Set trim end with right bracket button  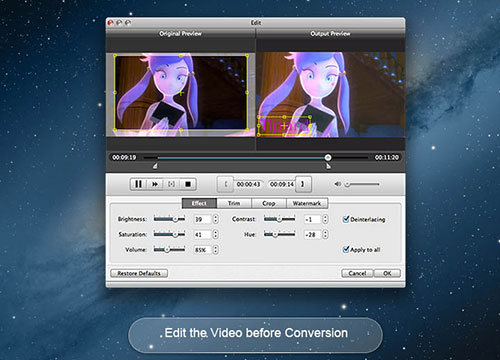click(303, 184)
